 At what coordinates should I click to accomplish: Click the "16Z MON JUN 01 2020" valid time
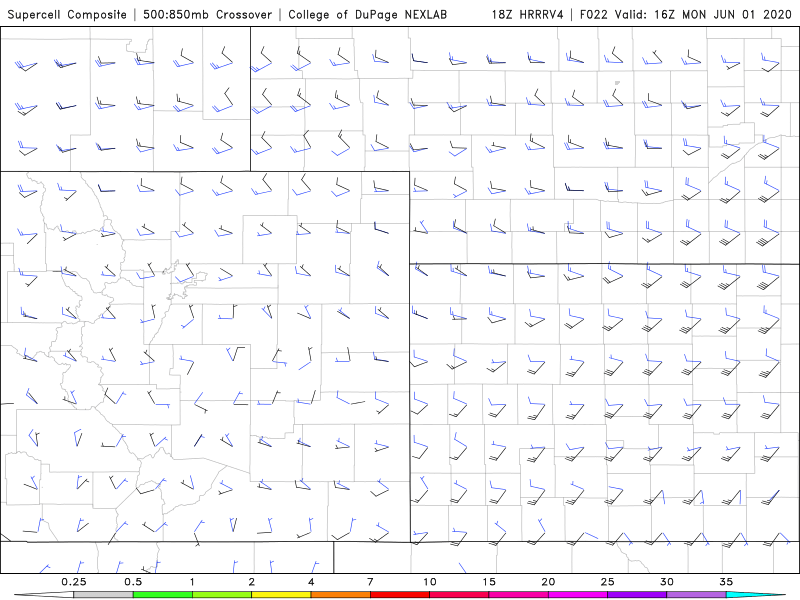[723, 14]
